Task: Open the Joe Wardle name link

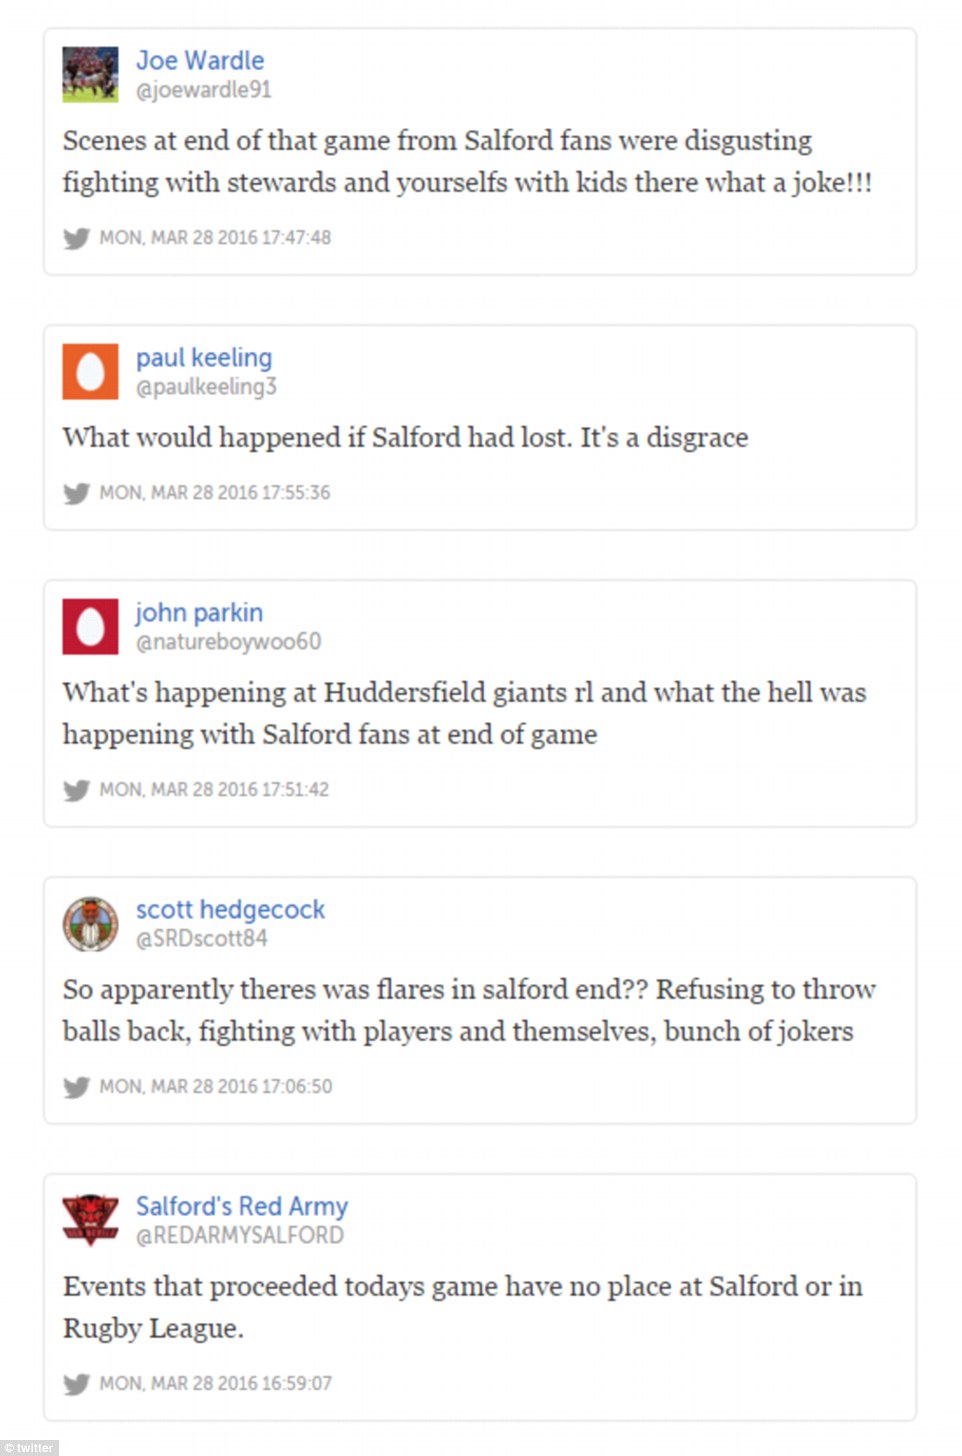Action: [x=200, y=61]
